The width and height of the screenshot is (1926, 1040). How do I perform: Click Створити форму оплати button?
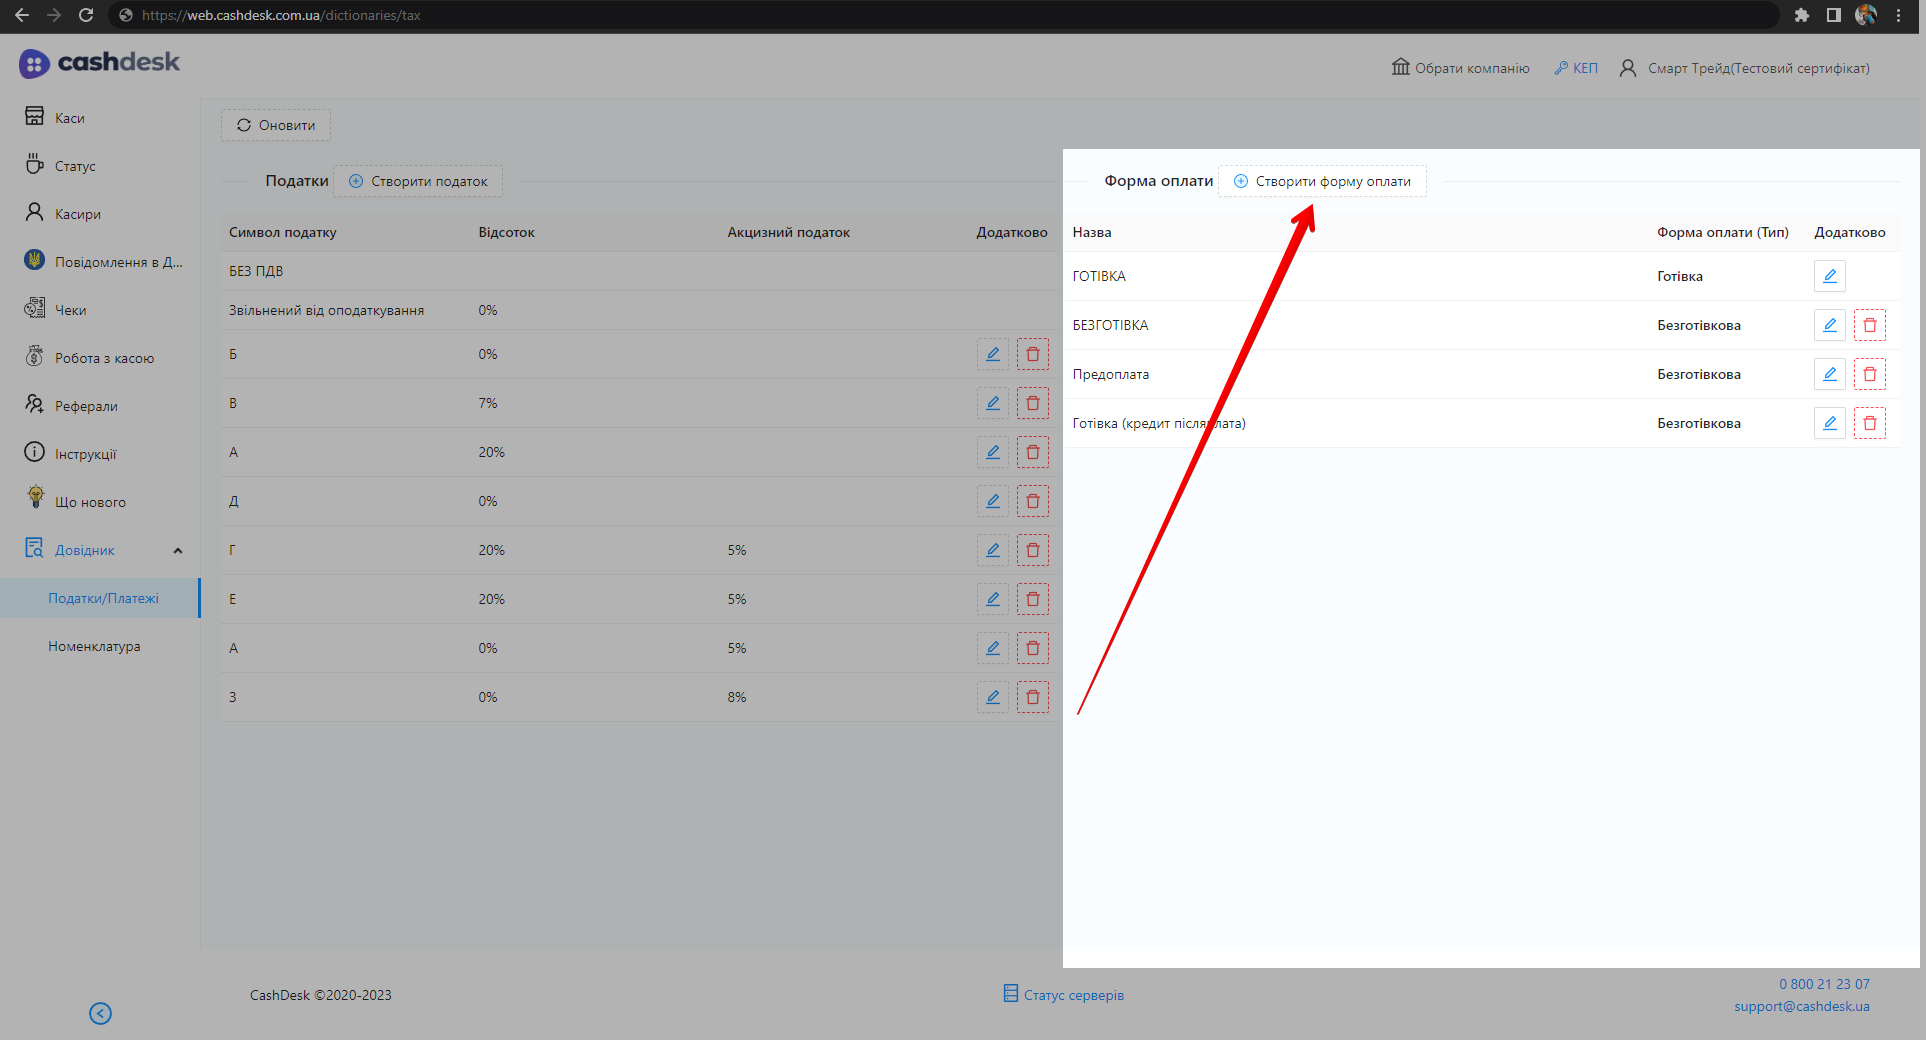(1322, 181)
